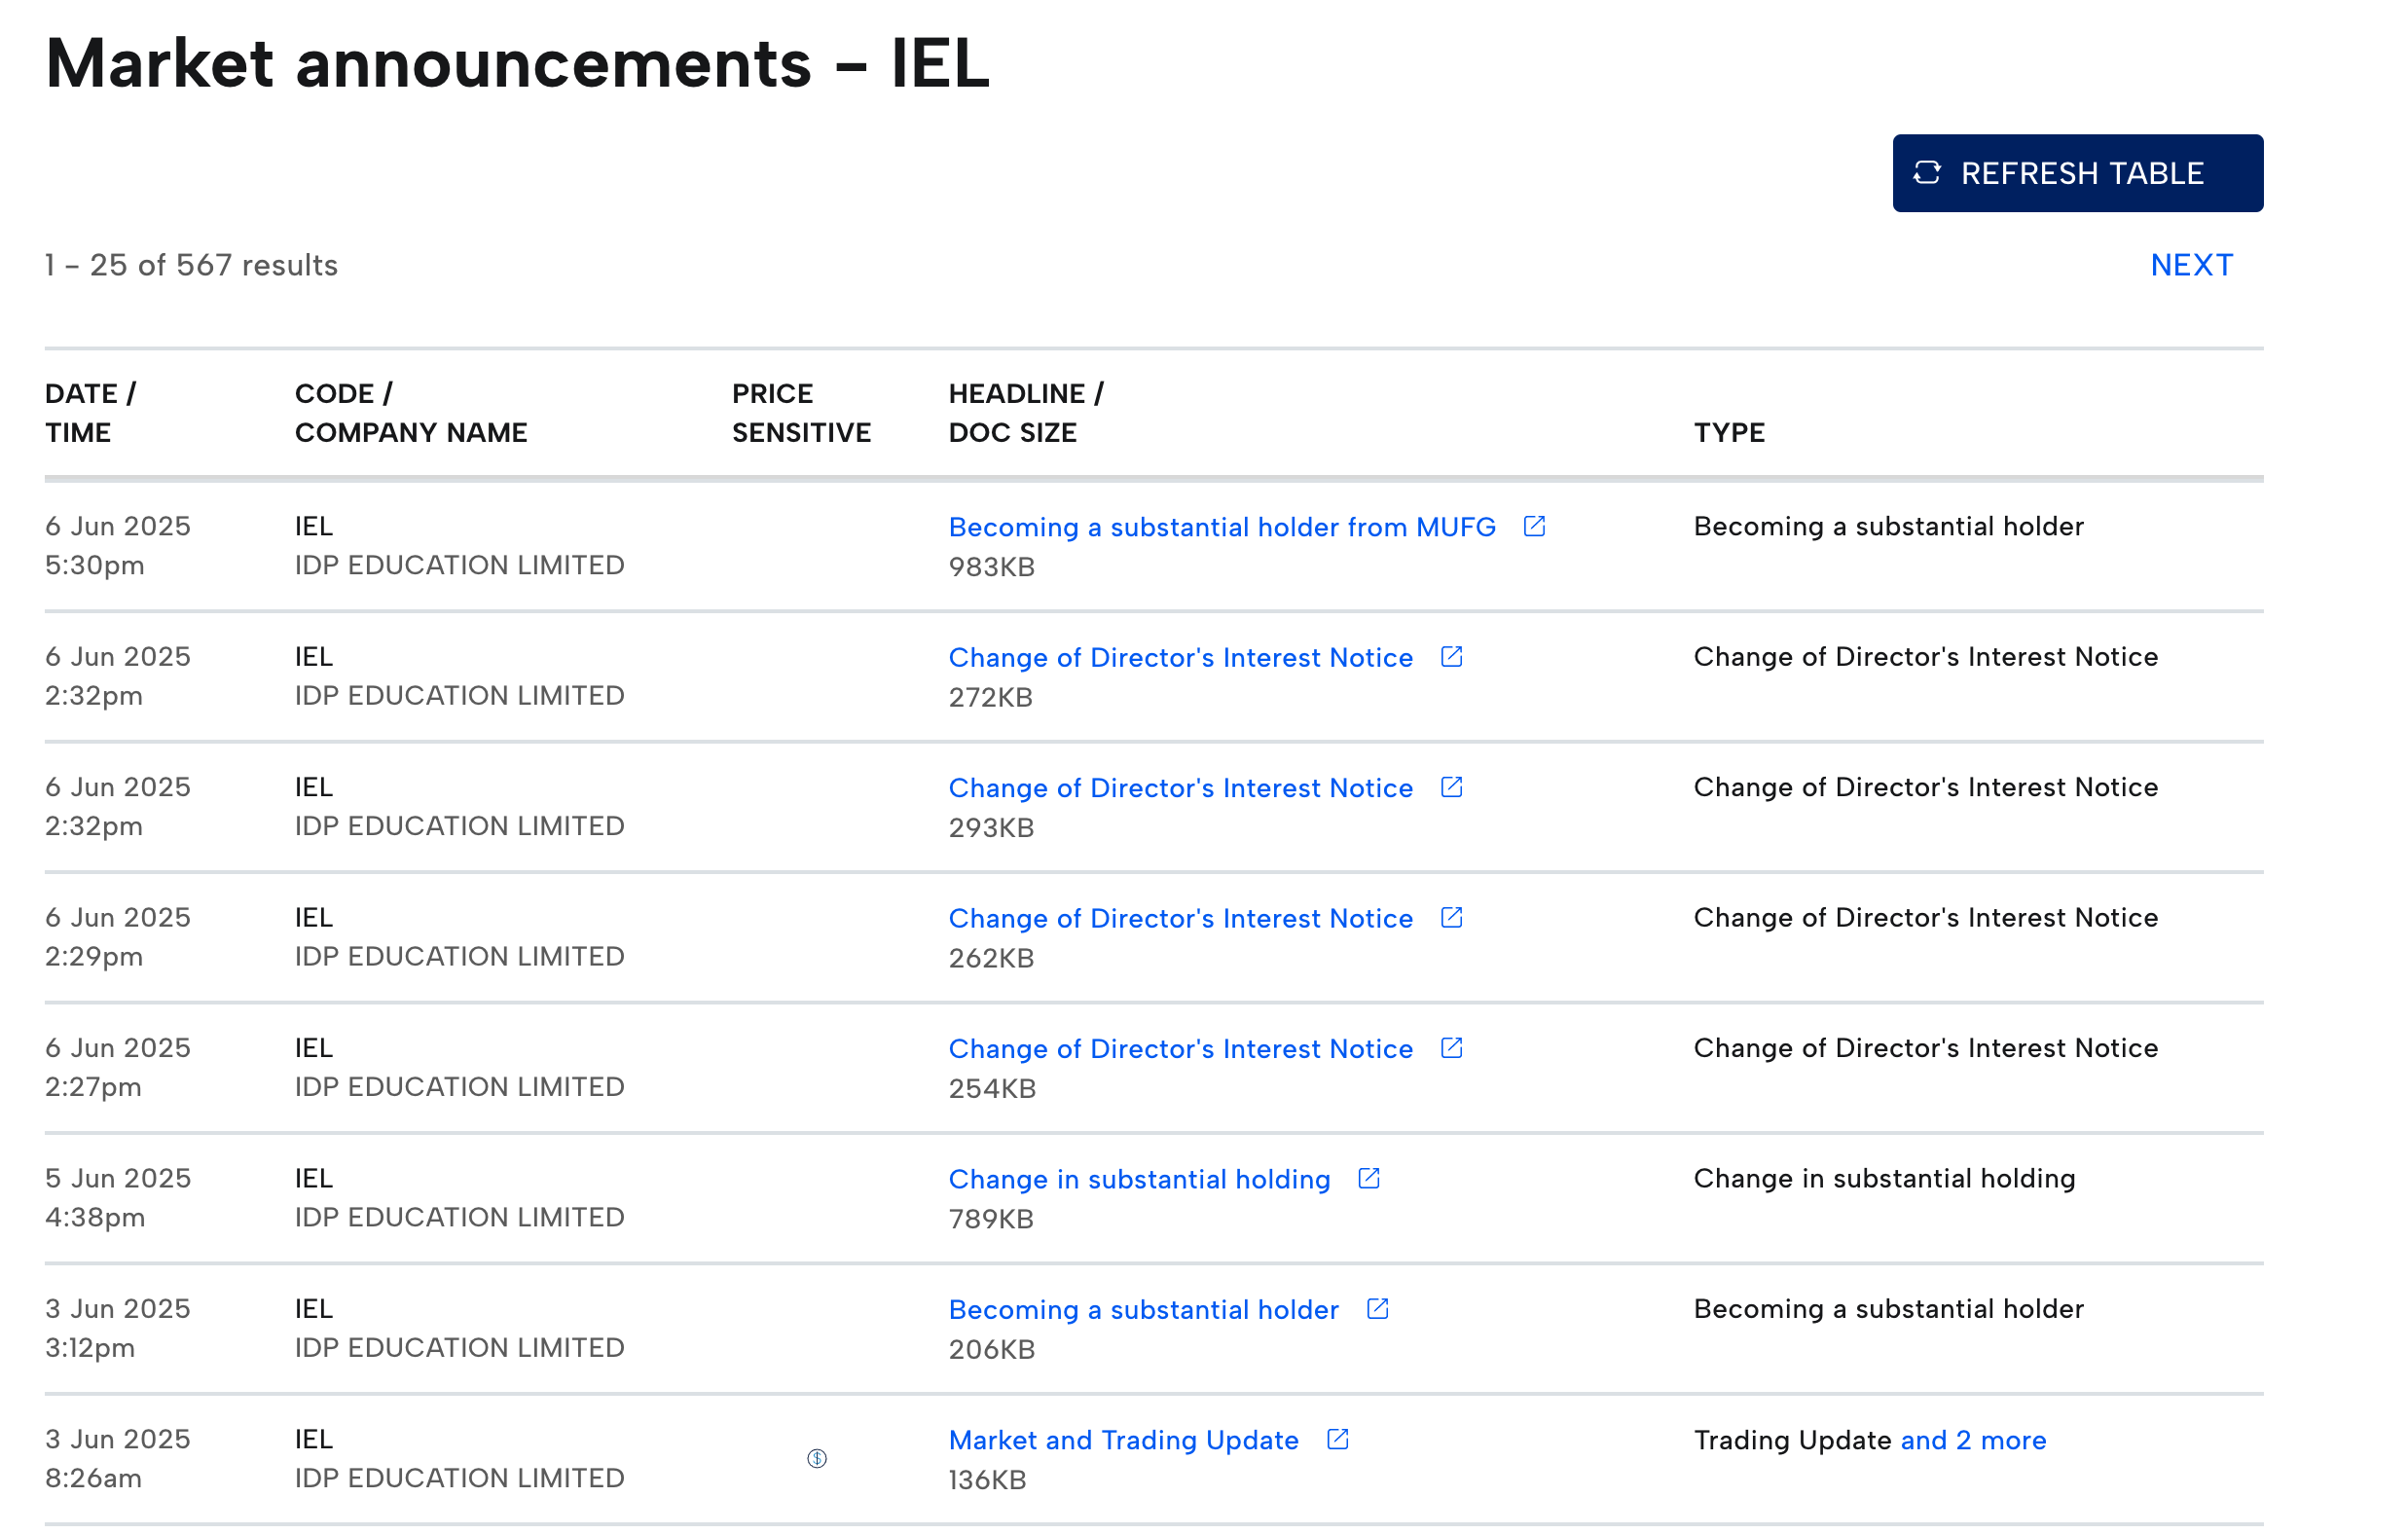Viewport: 2408px width, 1534px height.
Task: Open external link icon for 262KB Director's notice
Action: pos(1451,917)
